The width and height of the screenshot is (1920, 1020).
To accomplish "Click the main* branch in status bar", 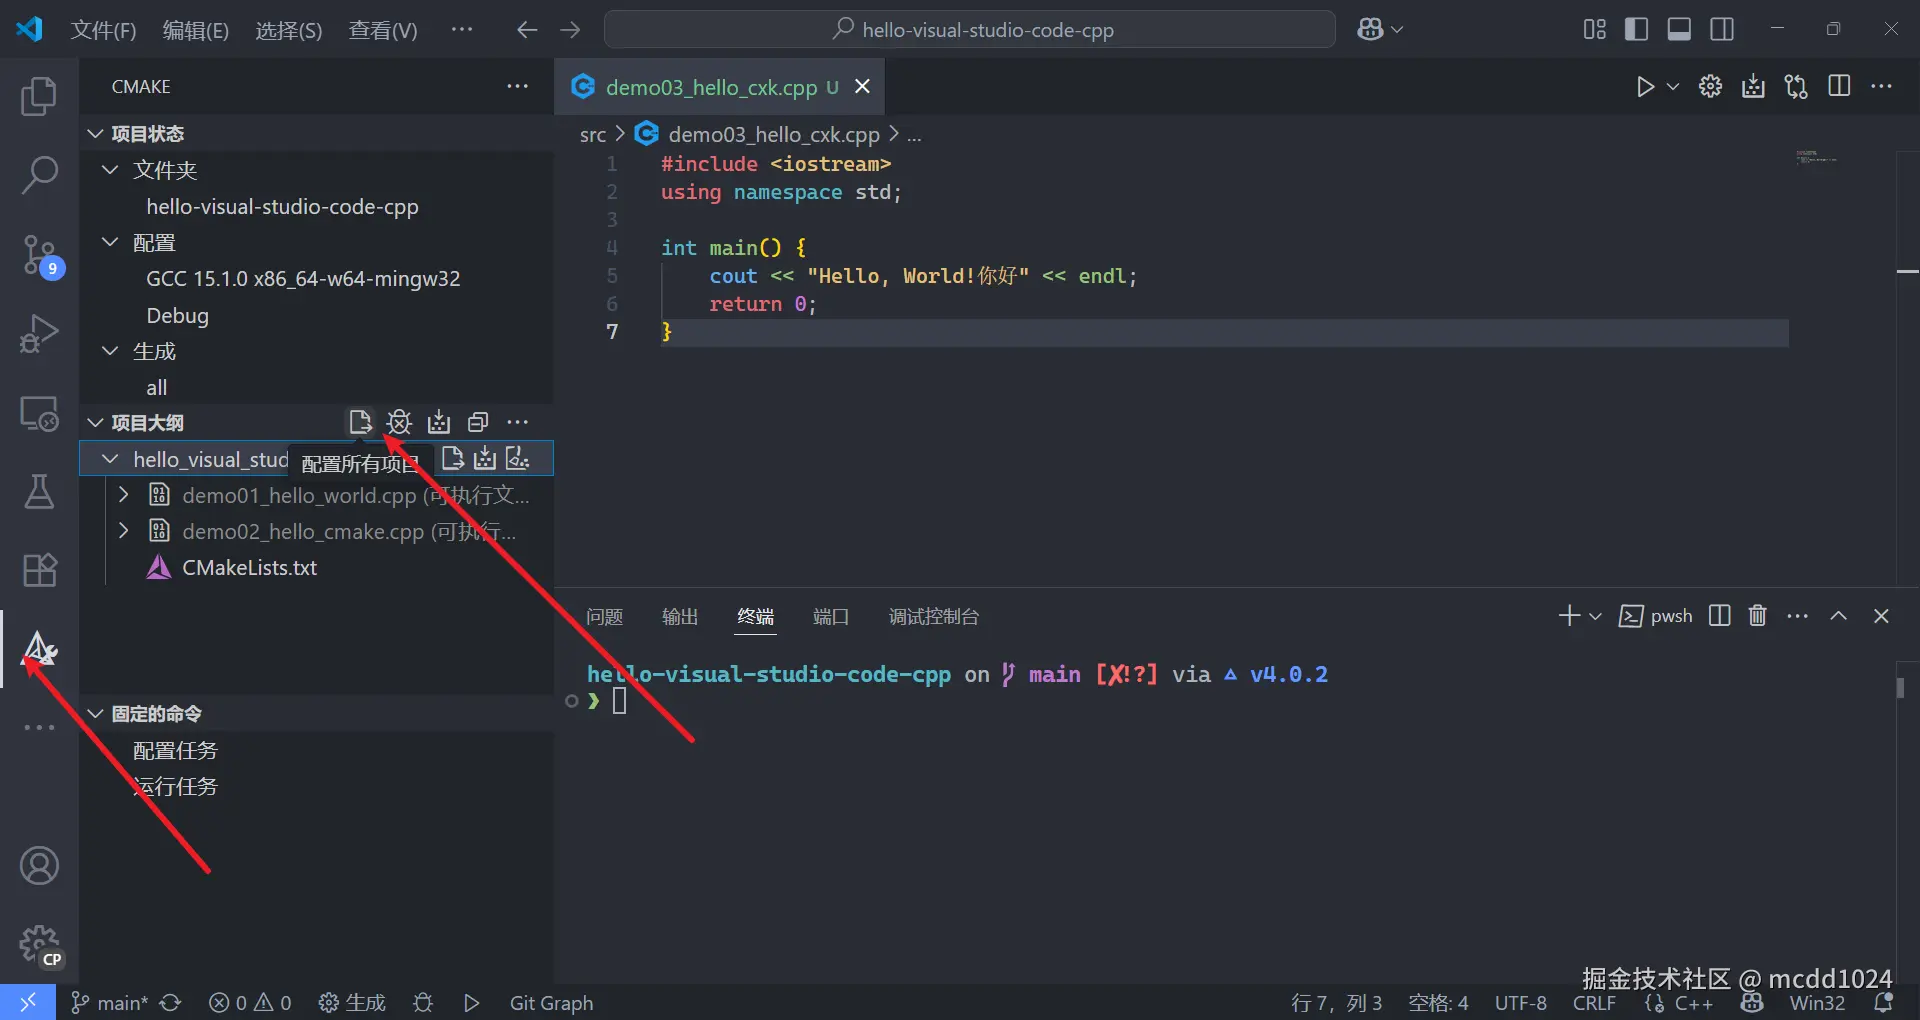I will 109,1002.
